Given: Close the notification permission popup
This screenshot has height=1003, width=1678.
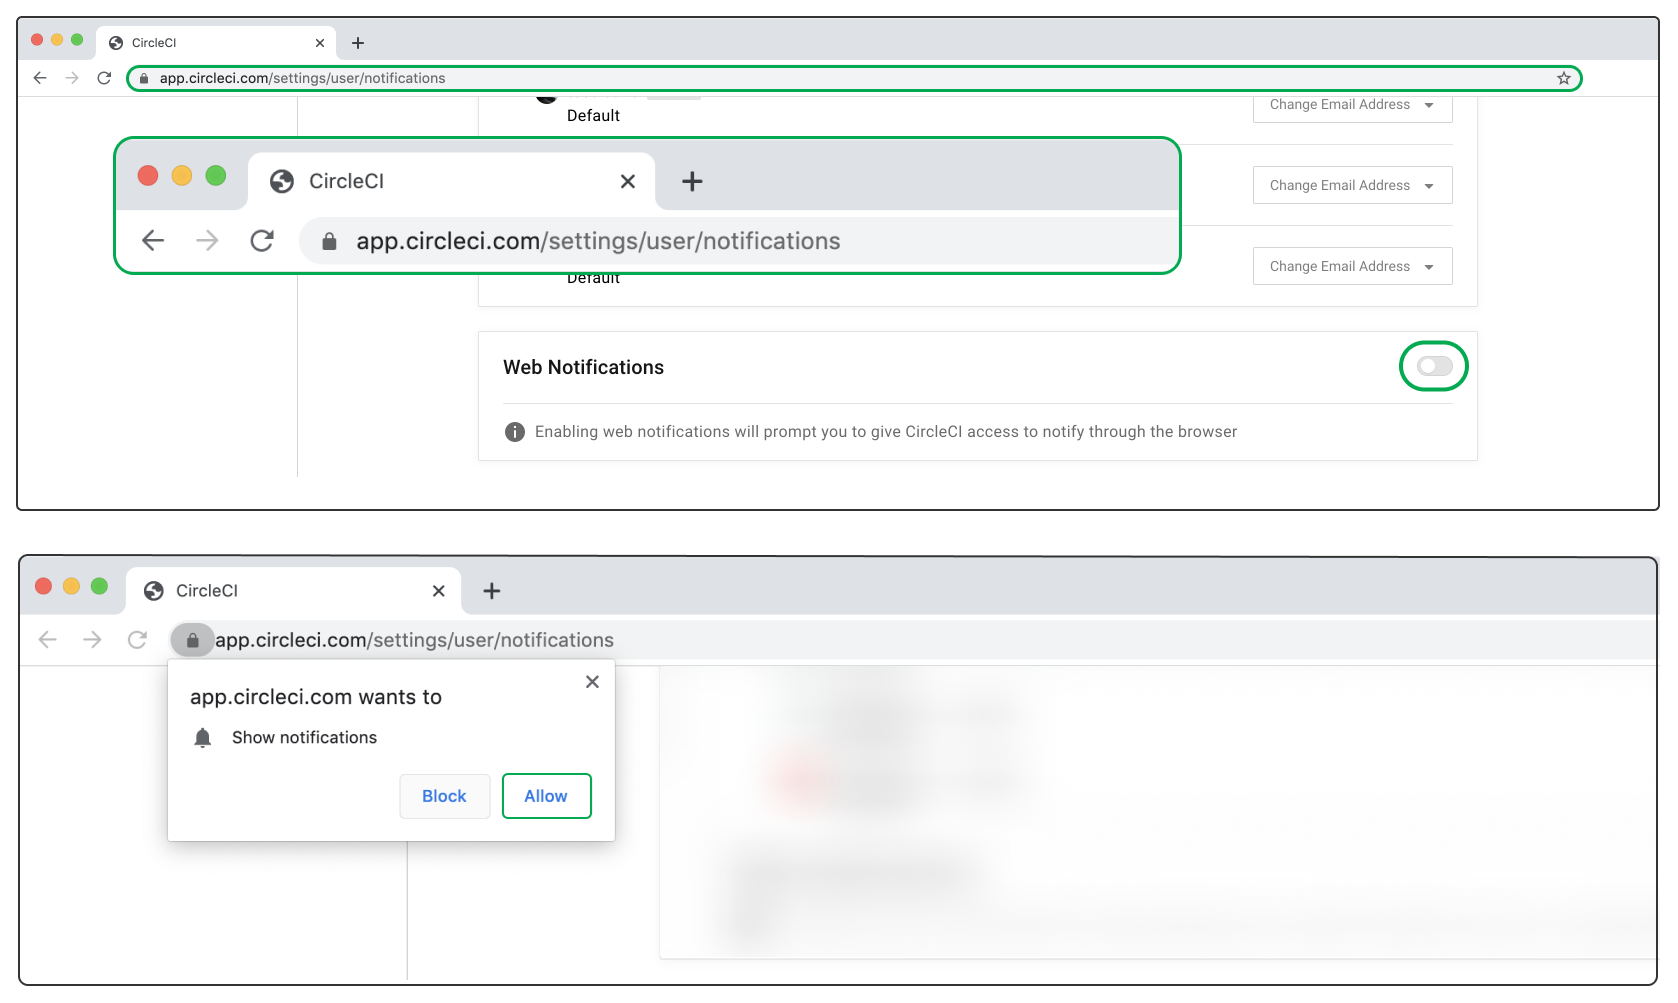Looking at the screenshot, I should click(592, 682).
